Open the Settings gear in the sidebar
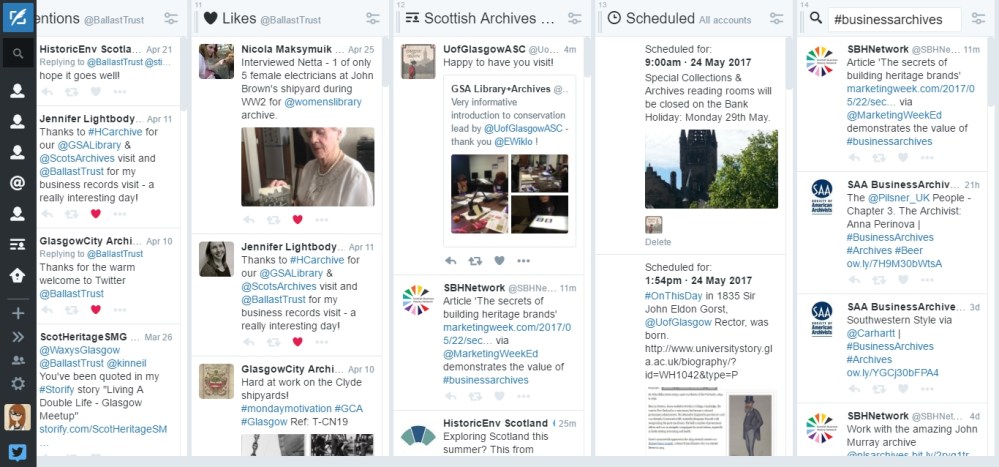This screenshot has width=999, height=467. point(17,383)
